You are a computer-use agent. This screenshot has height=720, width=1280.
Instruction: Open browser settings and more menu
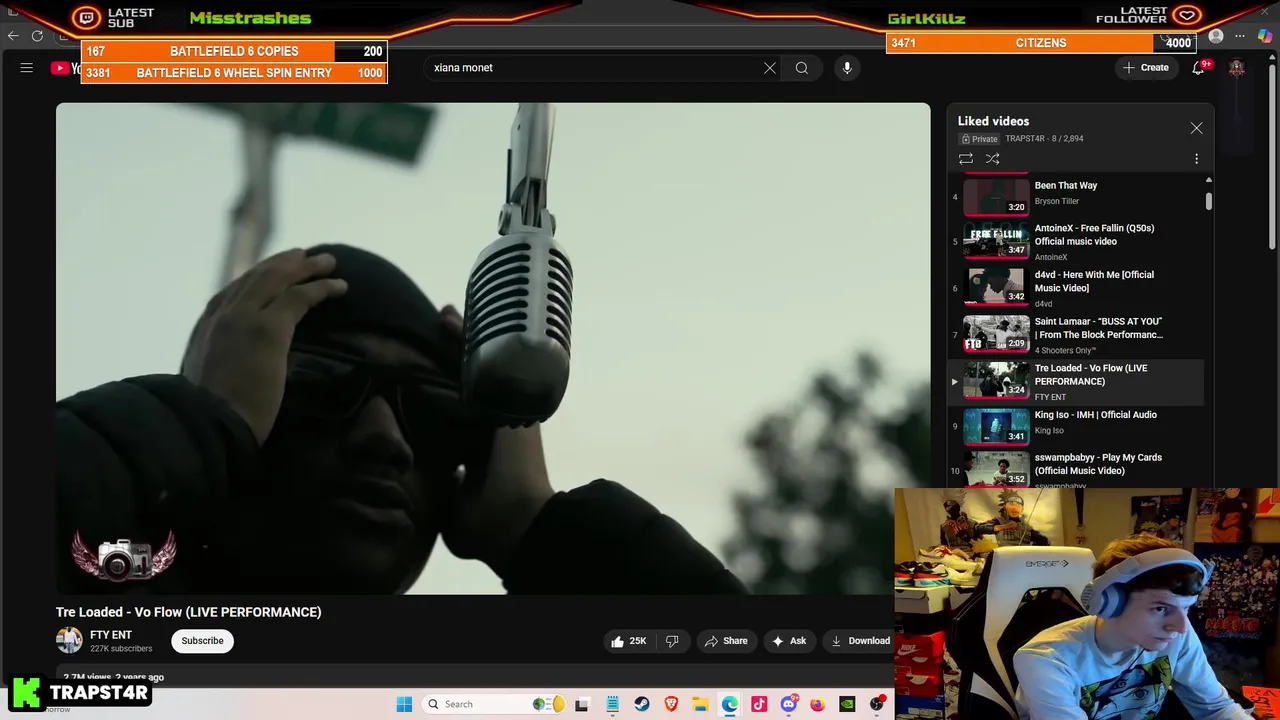pyautogui.click(x=1240, y=36)
